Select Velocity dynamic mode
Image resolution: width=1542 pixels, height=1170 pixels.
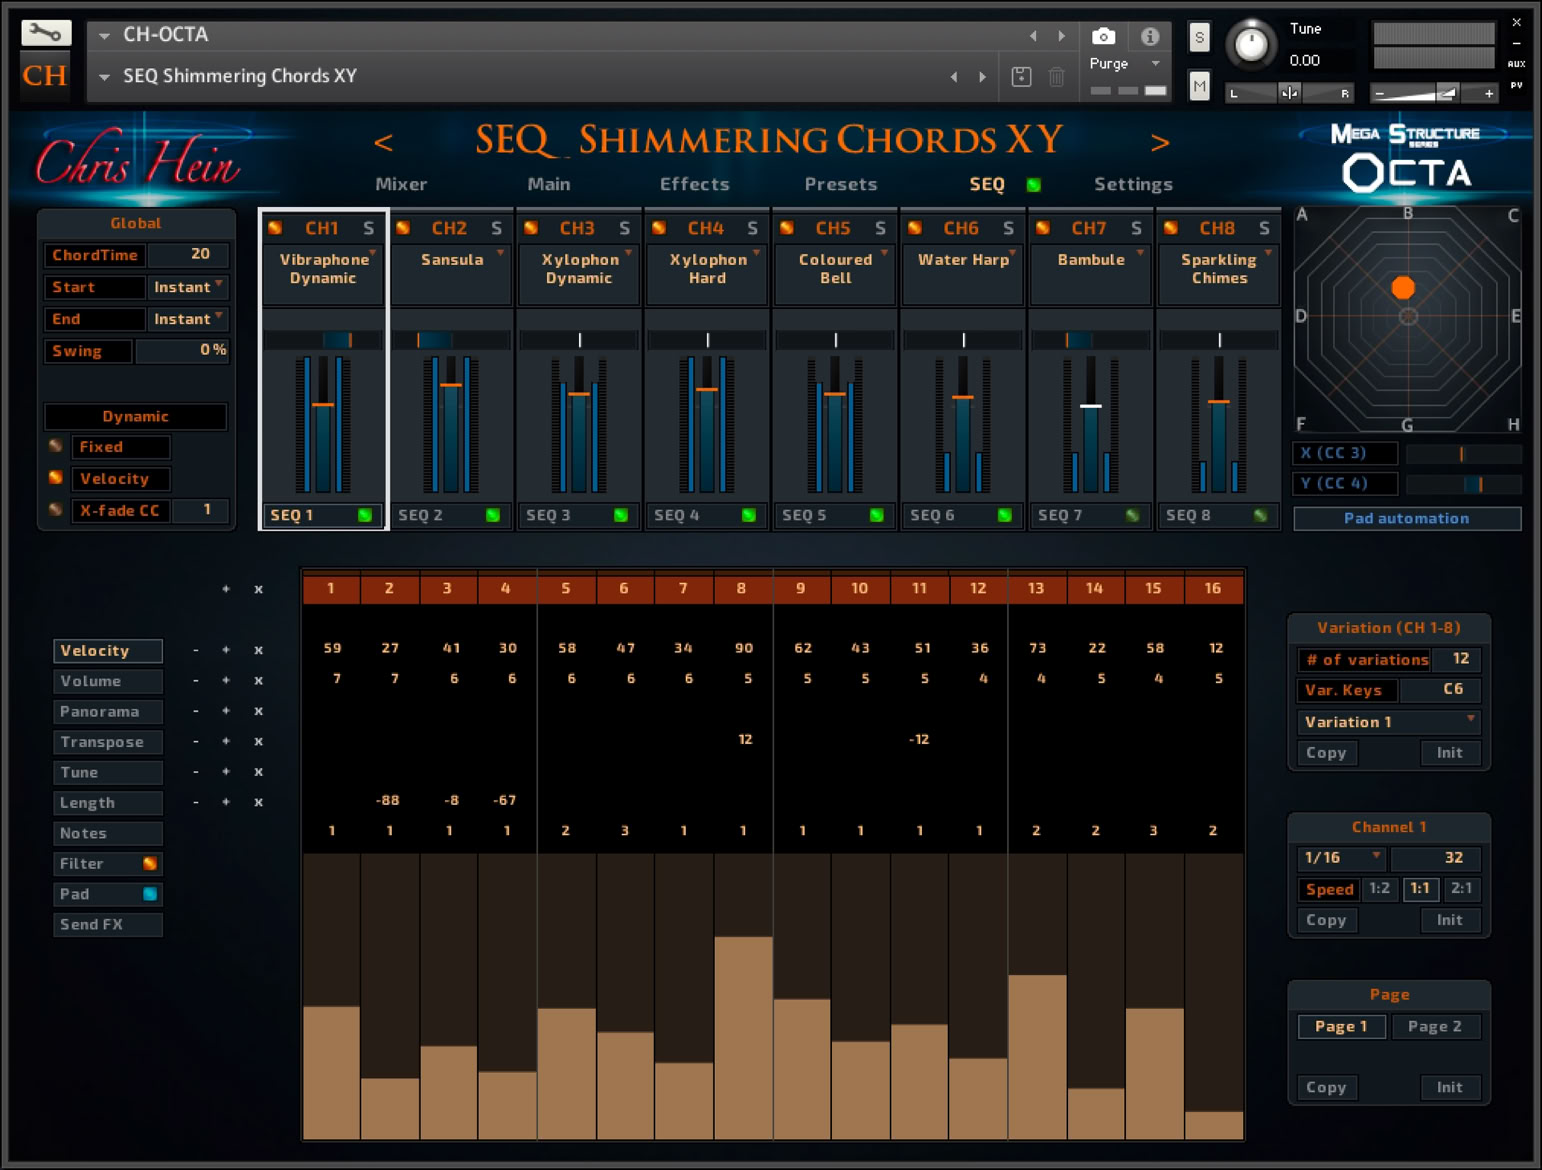[x=56, y=478]
